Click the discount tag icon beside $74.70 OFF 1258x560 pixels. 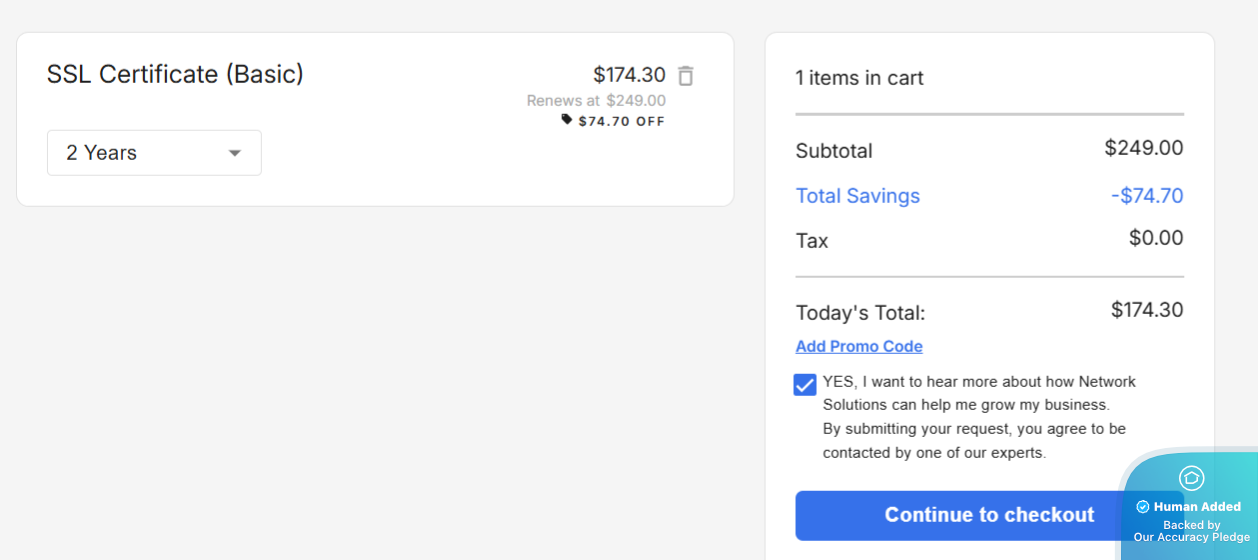[x=567, y=119]
